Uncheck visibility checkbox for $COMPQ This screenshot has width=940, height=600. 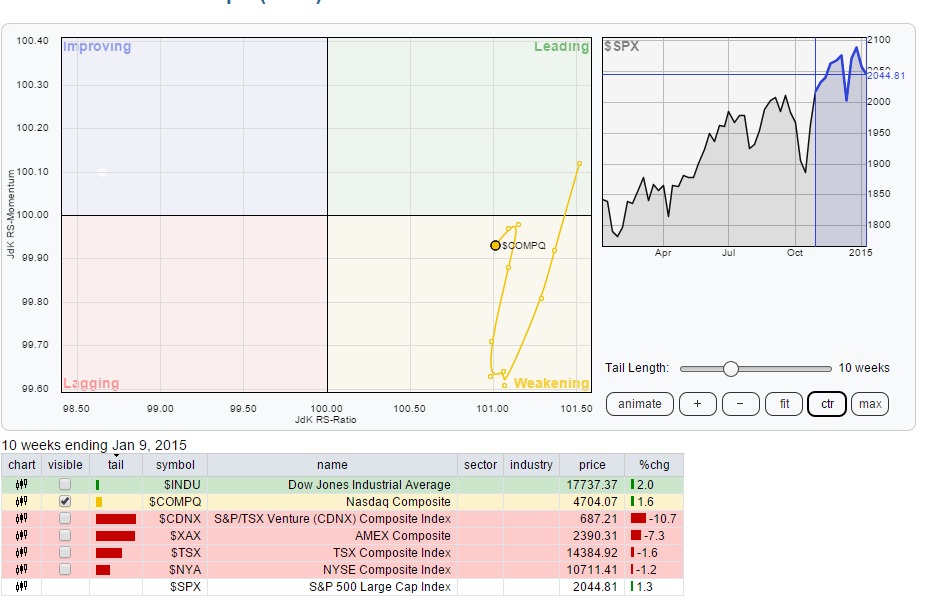(65, 501)
